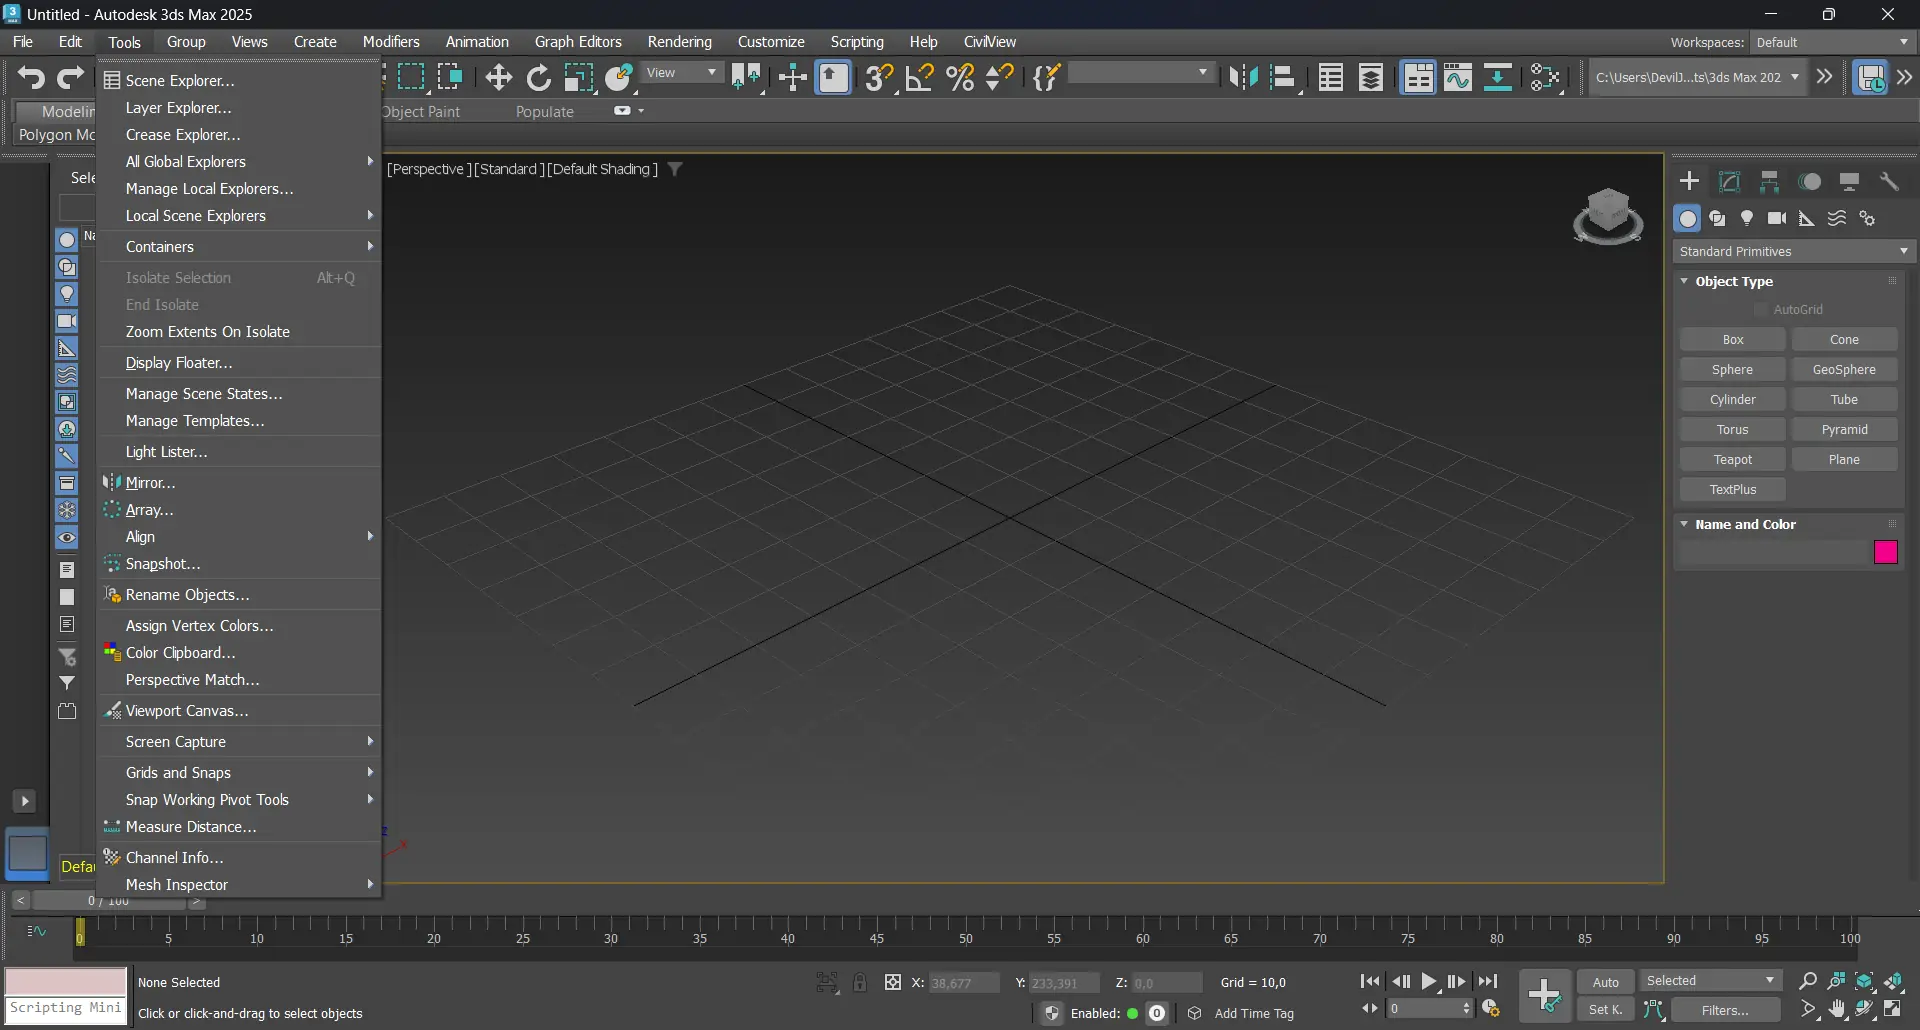This screenshot has width=1920, height=1030.
Task: Choose Rename Objects from Tools menu
Action: [x=187, y=595]
